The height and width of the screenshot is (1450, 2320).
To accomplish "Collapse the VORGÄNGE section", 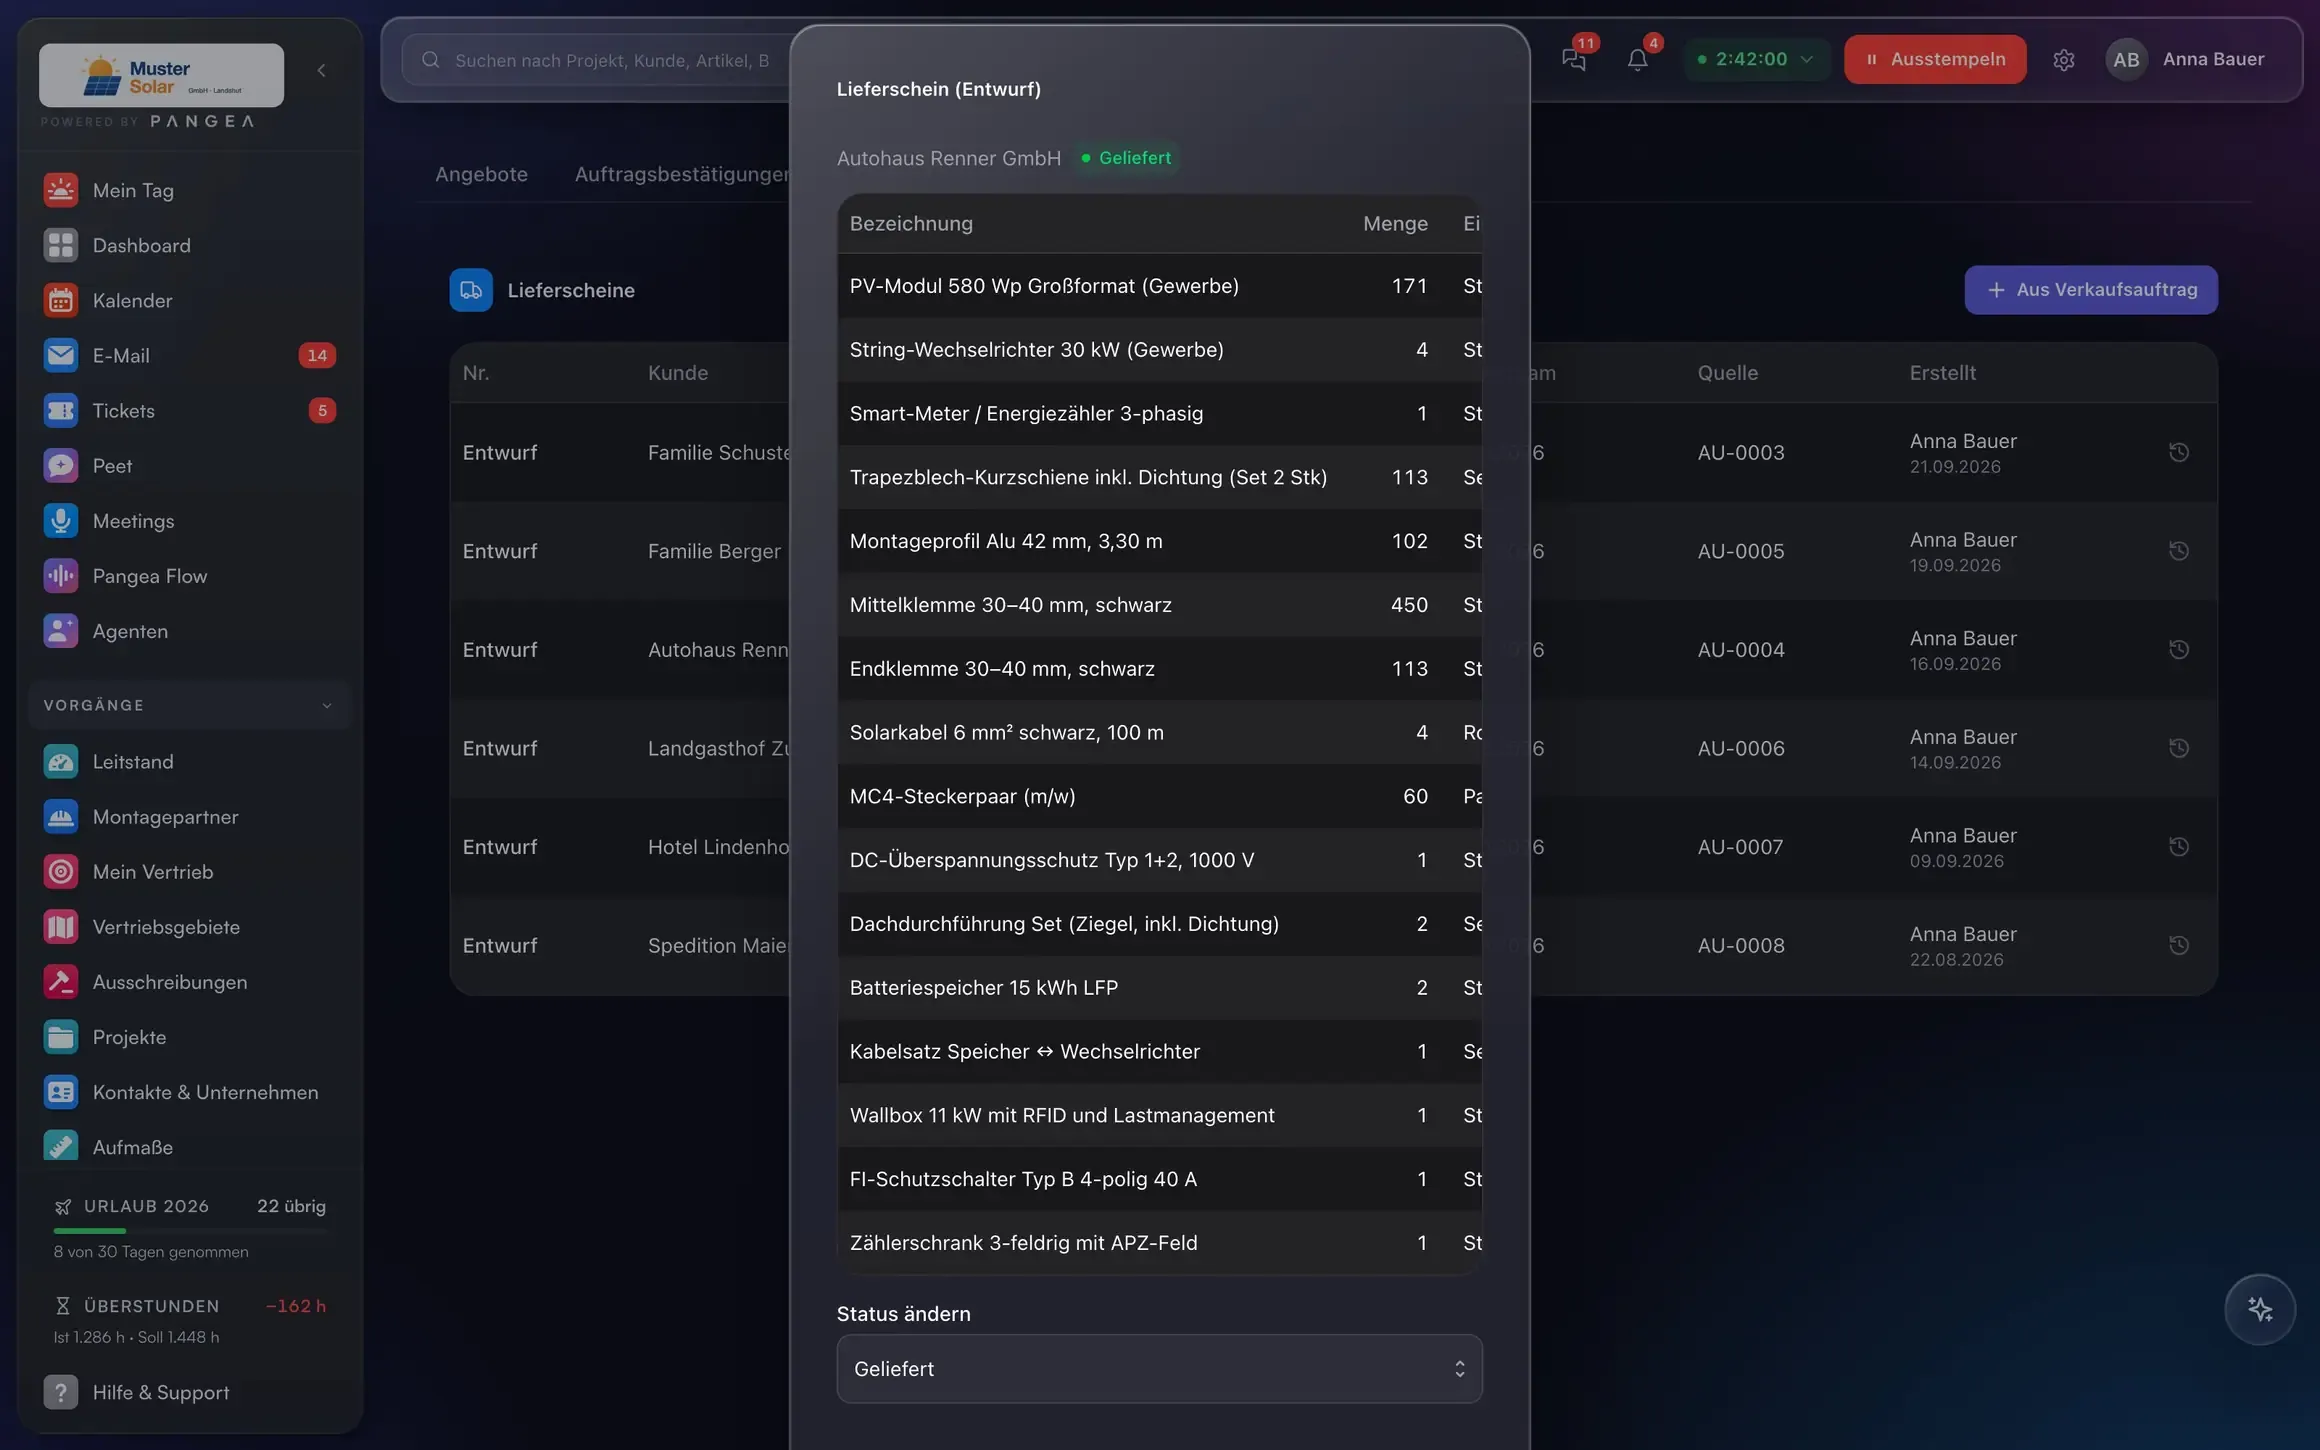I will [189, 705].
